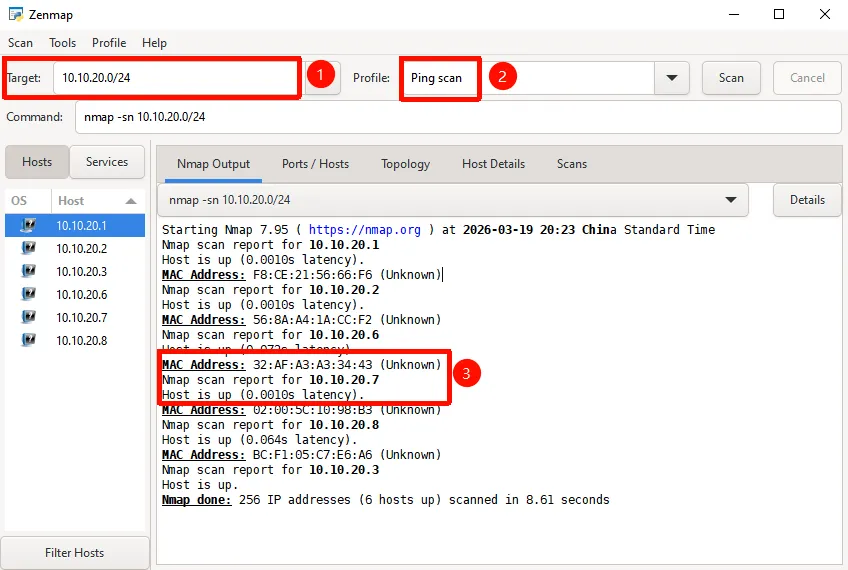Click the Details button
848x570 pixels.
pos(807,200)
